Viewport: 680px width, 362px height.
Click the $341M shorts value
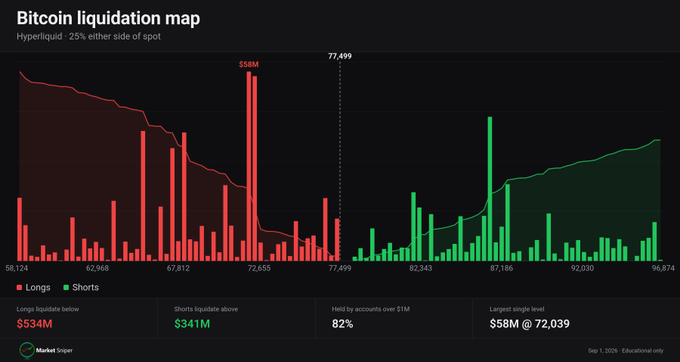[192, 323]
